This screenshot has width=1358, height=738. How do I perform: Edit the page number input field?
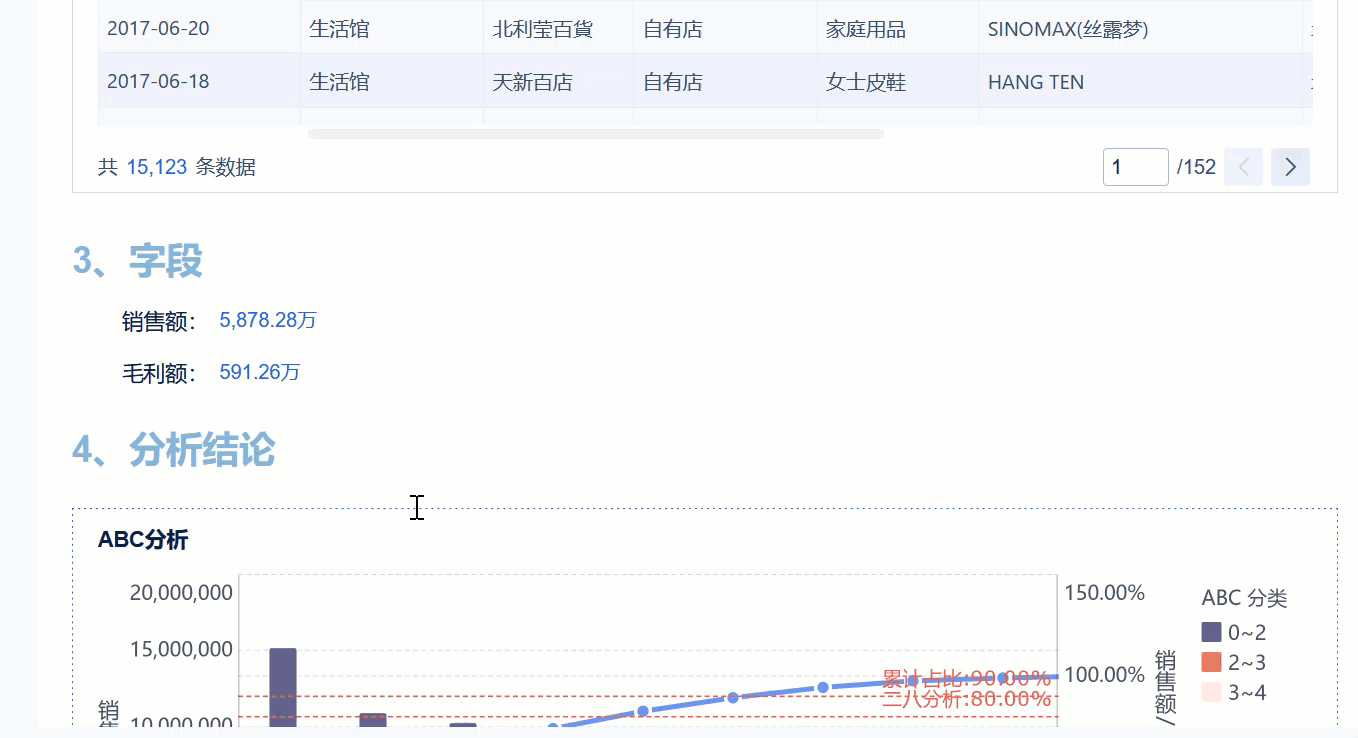point(1136,167)
